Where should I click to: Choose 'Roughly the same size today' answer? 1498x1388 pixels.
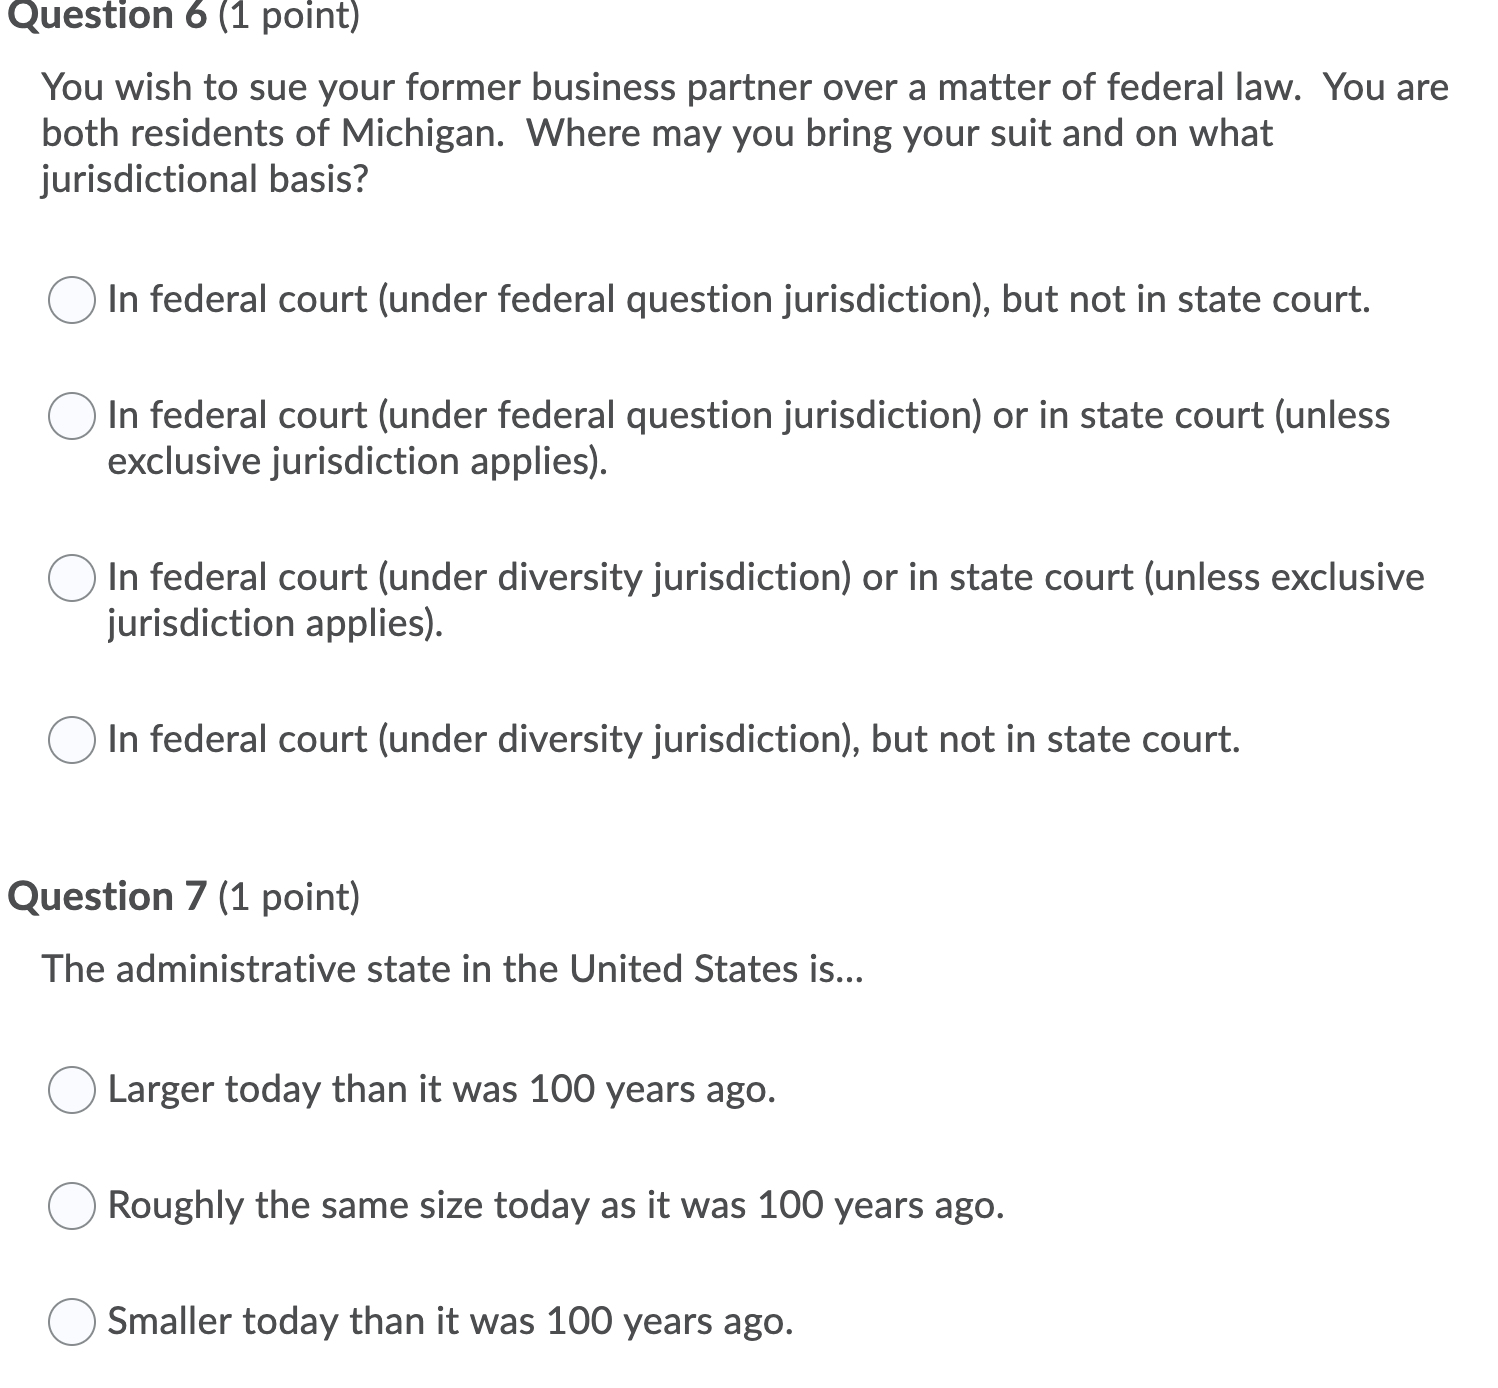(x=70, y=1206)
